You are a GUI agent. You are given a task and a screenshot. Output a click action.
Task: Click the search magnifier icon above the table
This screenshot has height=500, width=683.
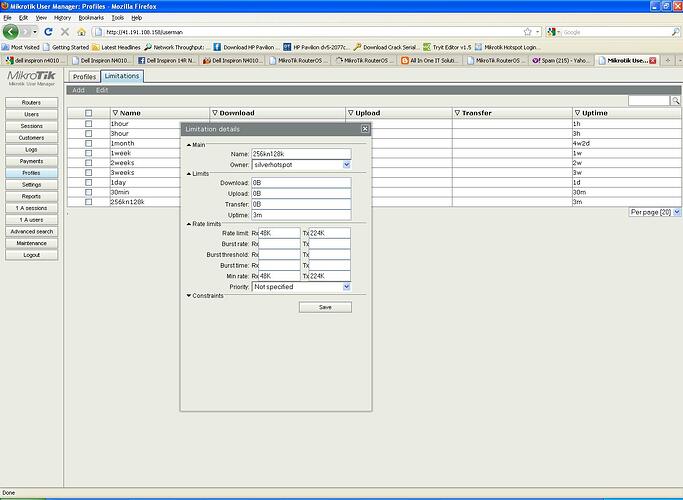pos(676,101)
